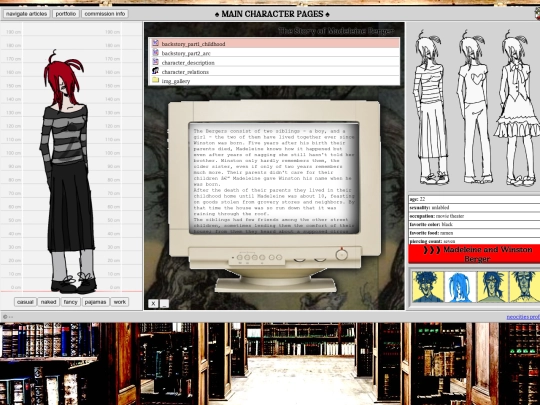Viewport: 540px width, 405px height.
Task: Switch the outfit to fancy
Action: click(x=71, y=302)
